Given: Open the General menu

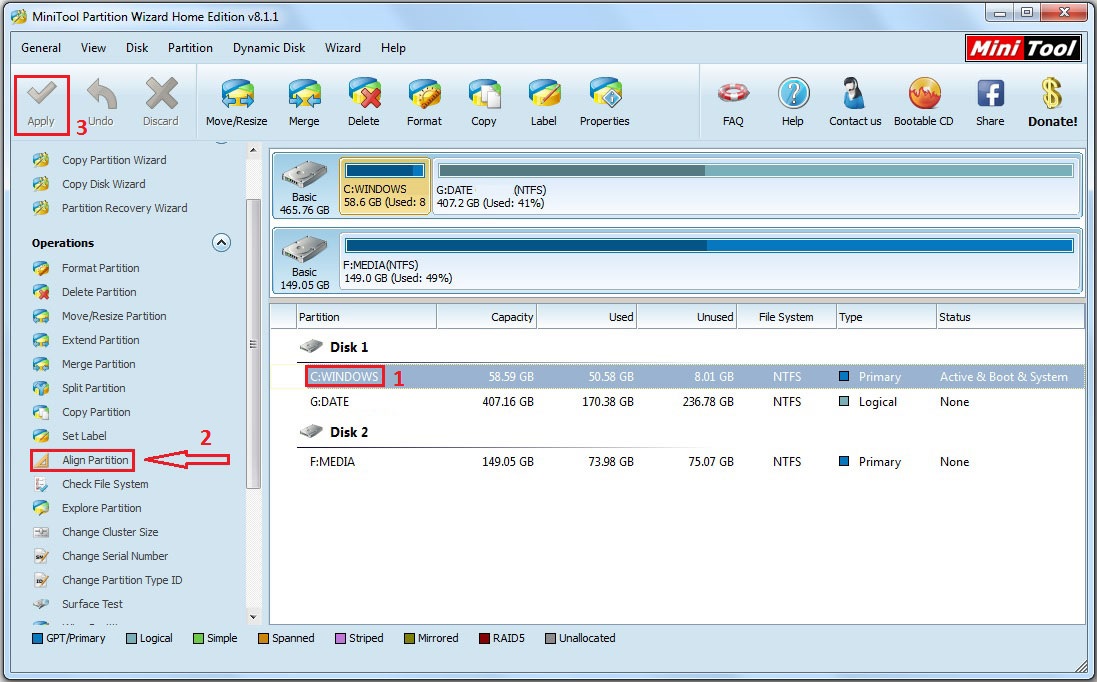Looking at the screenshot, I should pos(41,48).
